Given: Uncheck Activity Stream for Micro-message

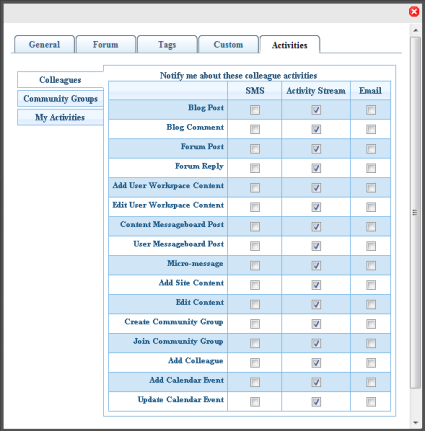Looking at the screenshot, I should [x=316, y=266].
